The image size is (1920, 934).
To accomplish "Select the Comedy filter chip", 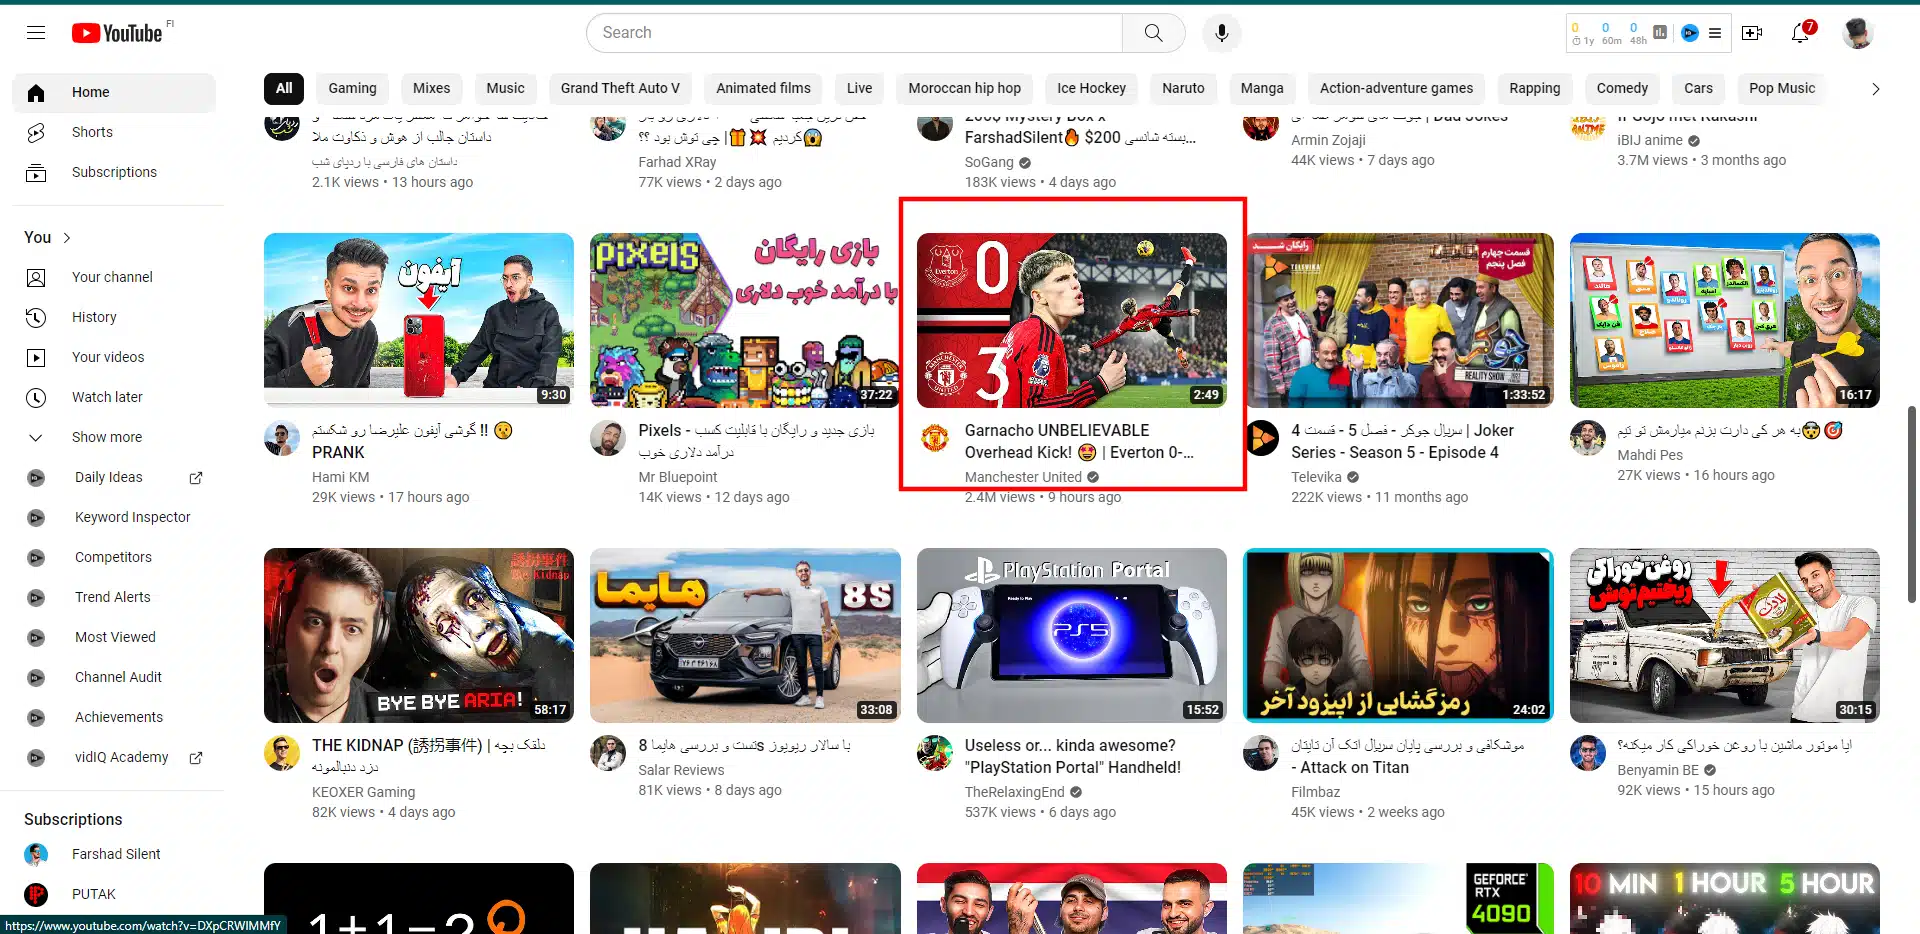I will pyautogui.click(x=1621, y=88).
